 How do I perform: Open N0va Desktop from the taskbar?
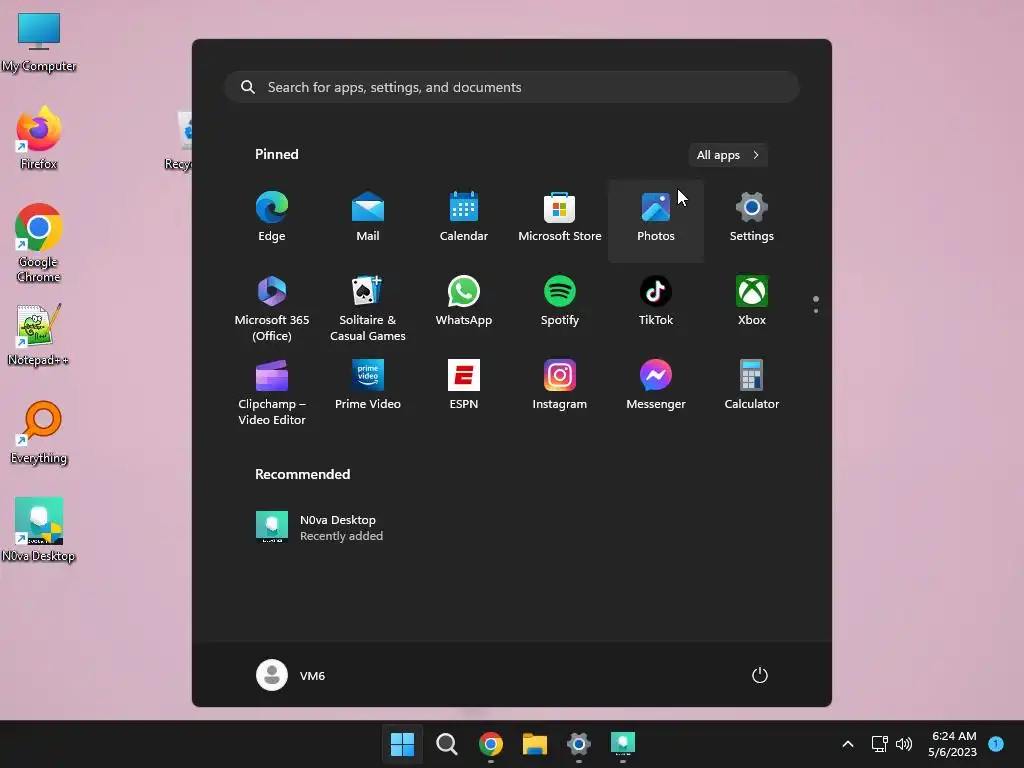coord(622,744)
